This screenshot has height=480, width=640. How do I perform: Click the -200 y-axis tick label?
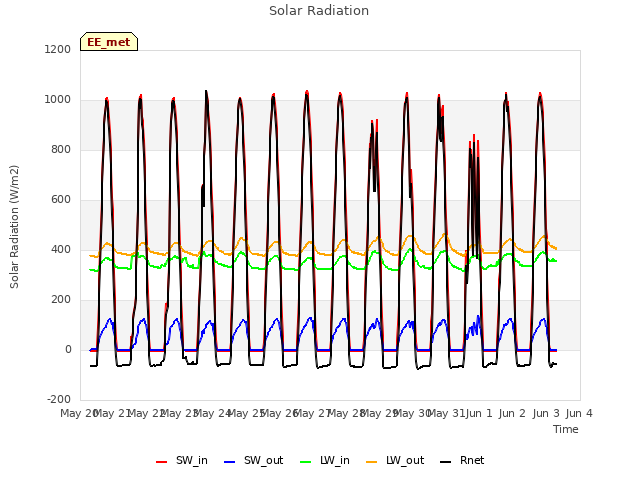coord(59,399)
